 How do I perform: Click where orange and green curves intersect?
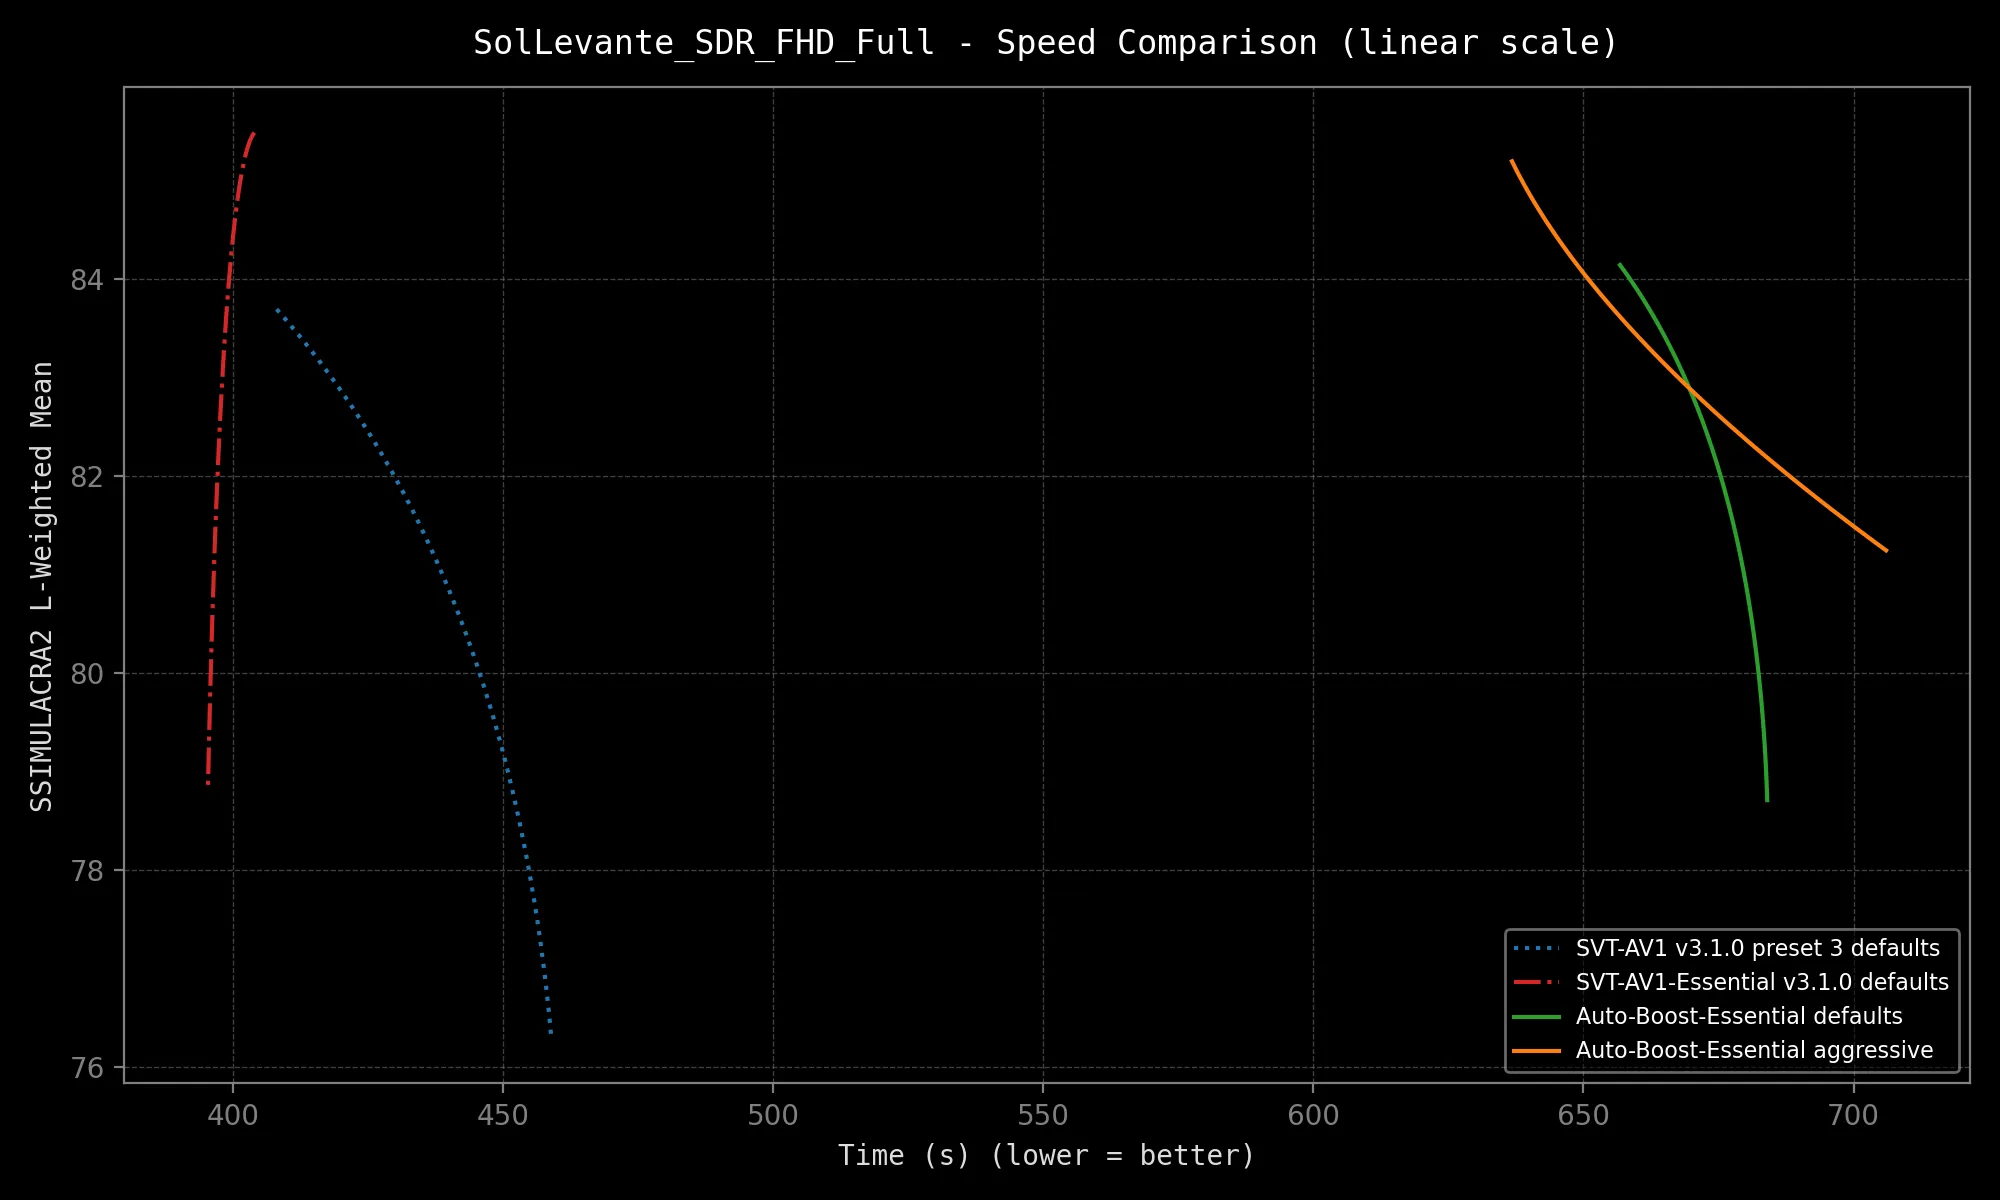coord(1689,387)
